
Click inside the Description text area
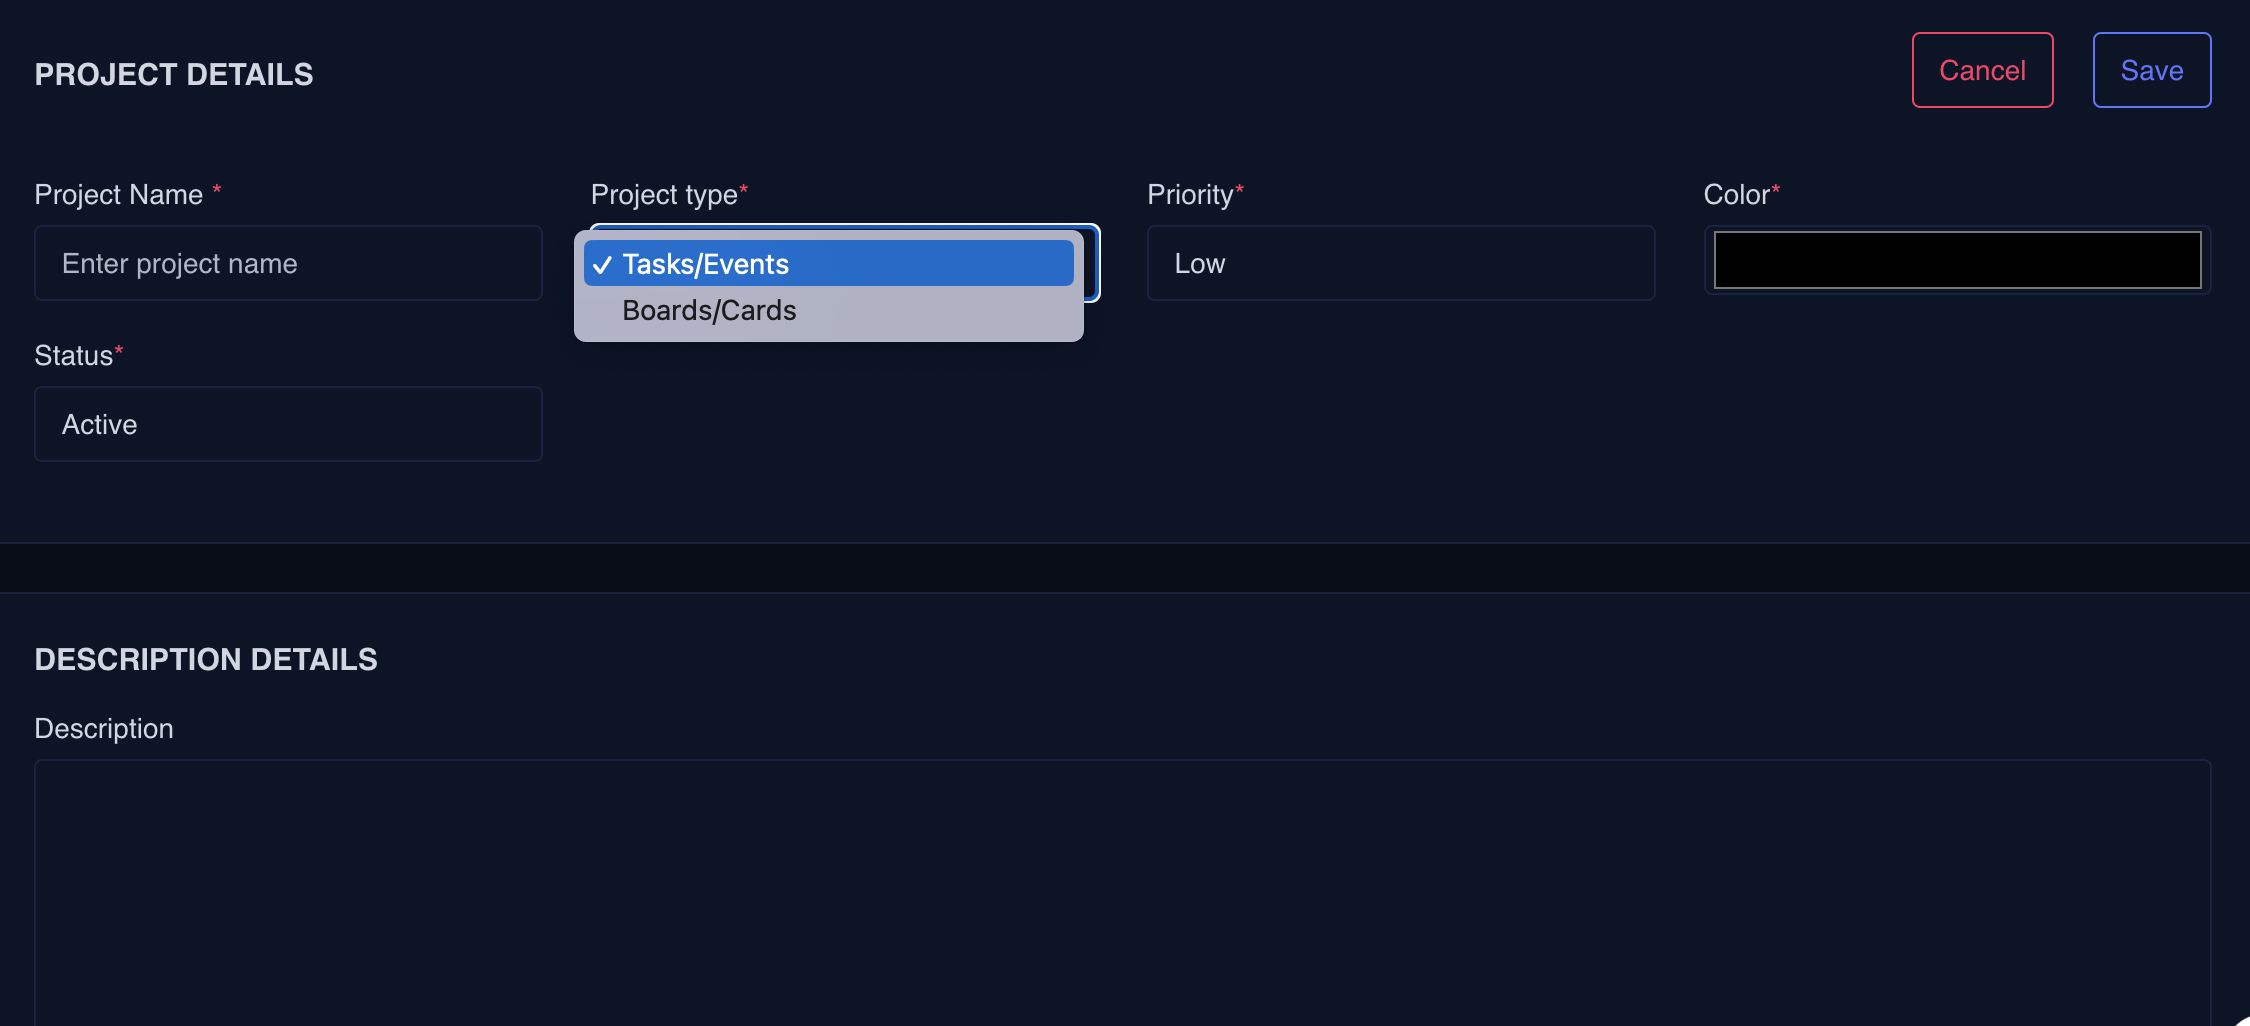click(1122, 890)
